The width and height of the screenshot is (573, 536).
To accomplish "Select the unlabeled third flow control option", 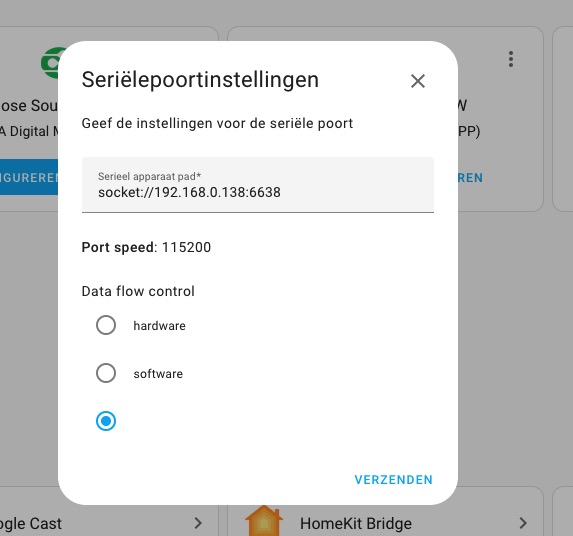I will (x=106, y=421).
